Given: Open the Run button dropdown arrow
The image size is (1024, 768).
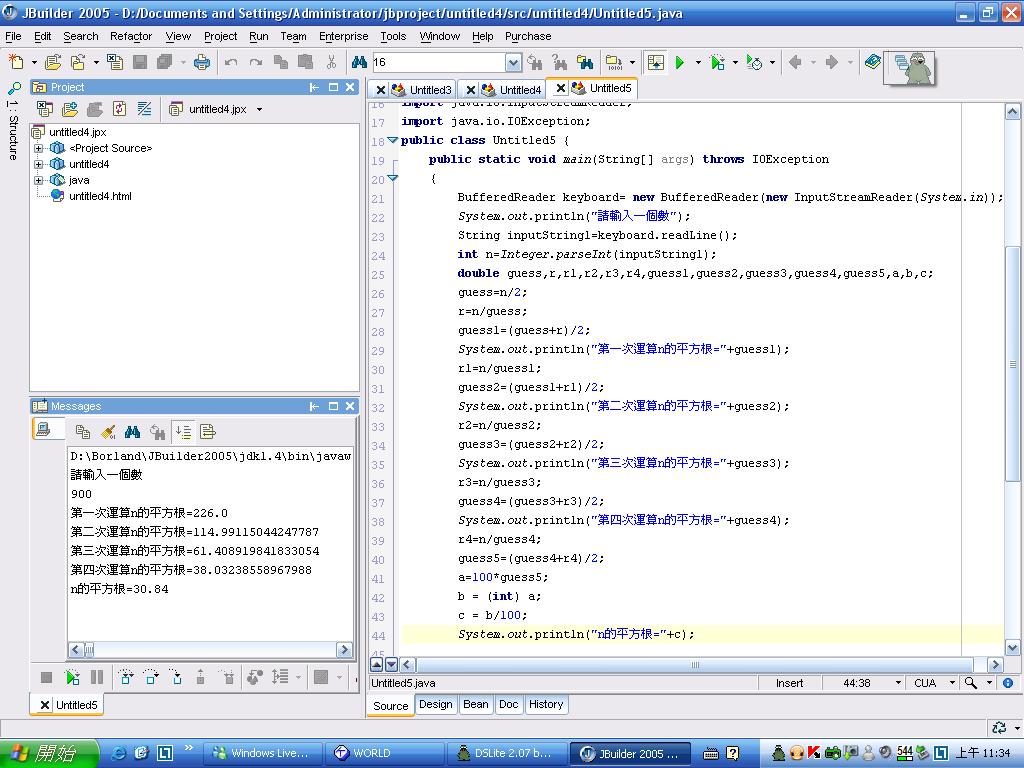Looking at the screenshot, I should click(698, 63).
